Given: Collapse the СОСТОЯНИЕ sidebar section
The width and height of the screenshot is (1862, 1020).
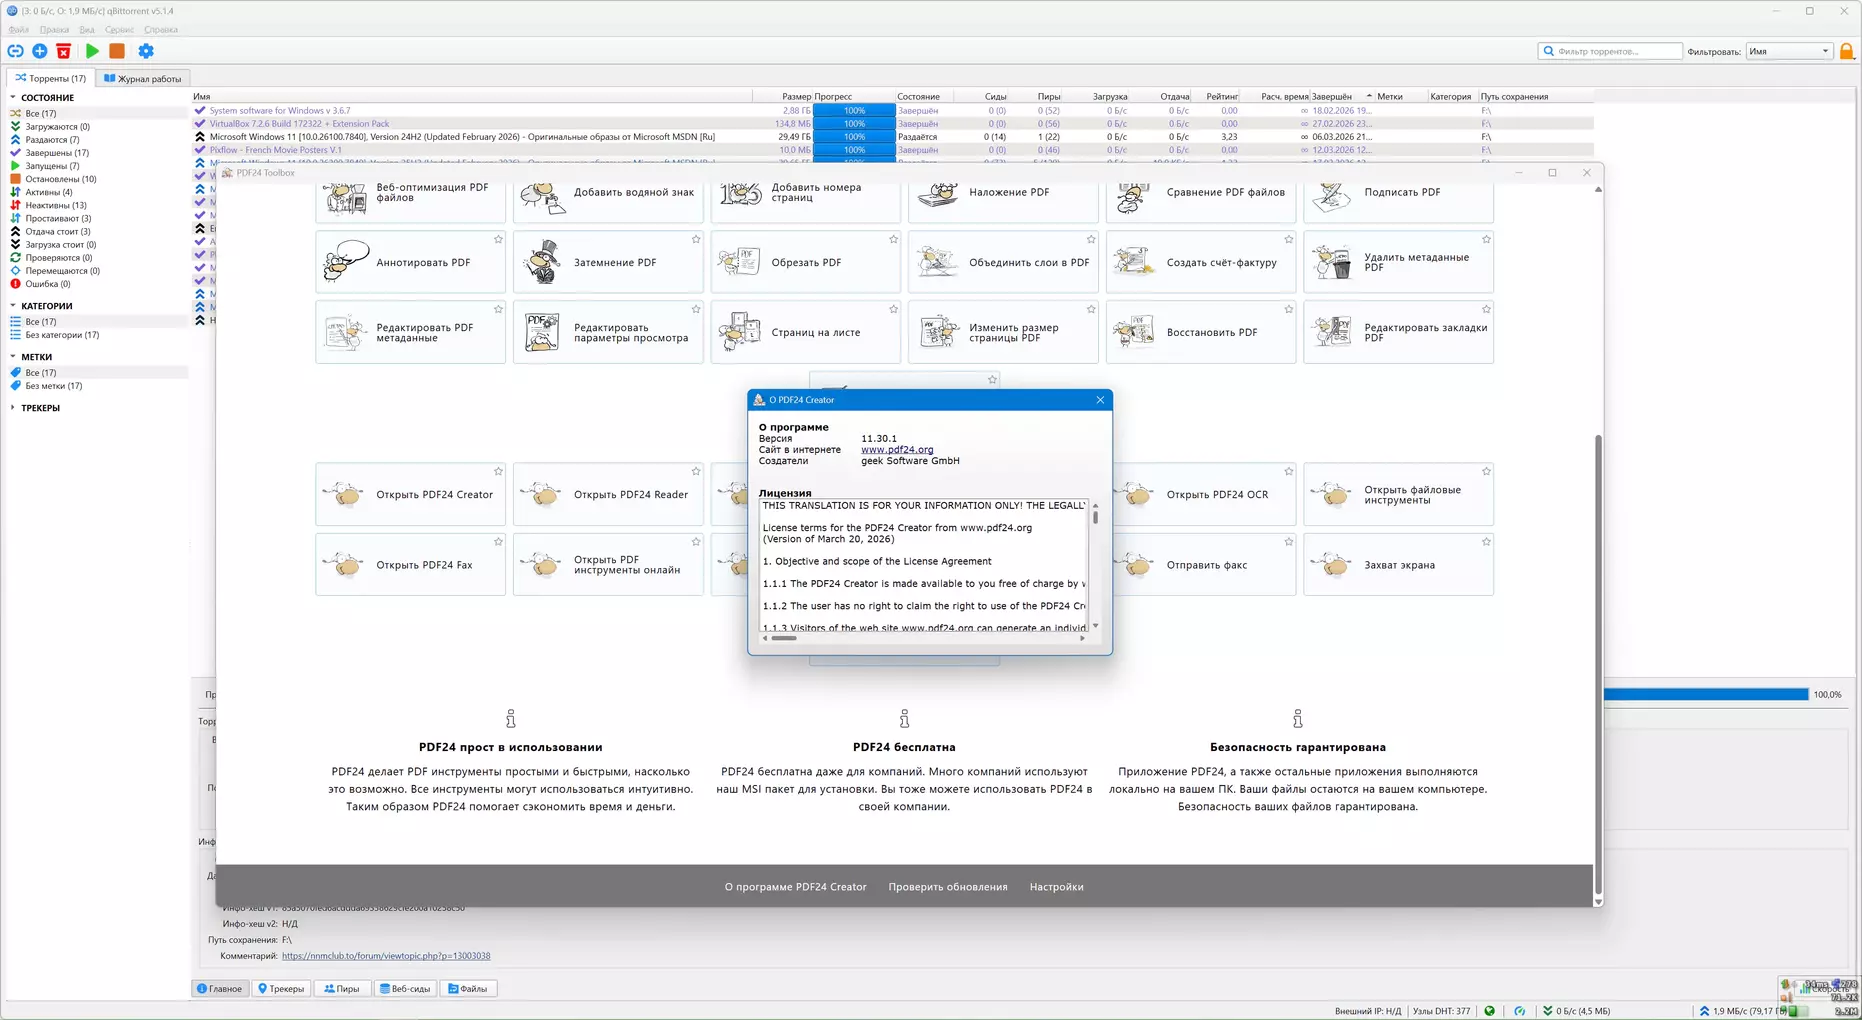Looking at the screenshot, I should (x=13, y=98).
